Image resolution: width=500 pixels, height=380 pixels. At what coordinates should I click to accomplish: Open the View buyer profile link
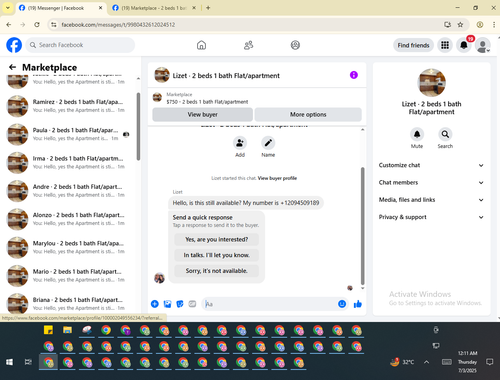pos(277,178)
